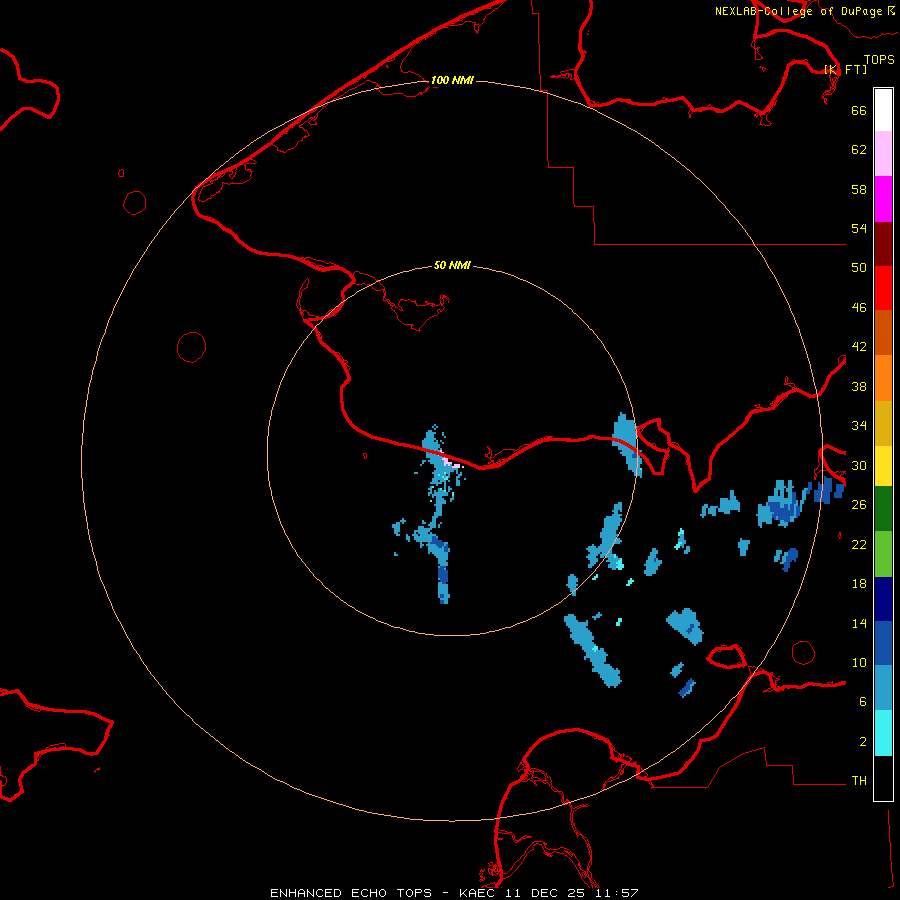Viewport: 900px width, 900px height.
Task: Click the 'ENHANCED ECHO TOPS' caption text
Action: [x=351, y=893]
